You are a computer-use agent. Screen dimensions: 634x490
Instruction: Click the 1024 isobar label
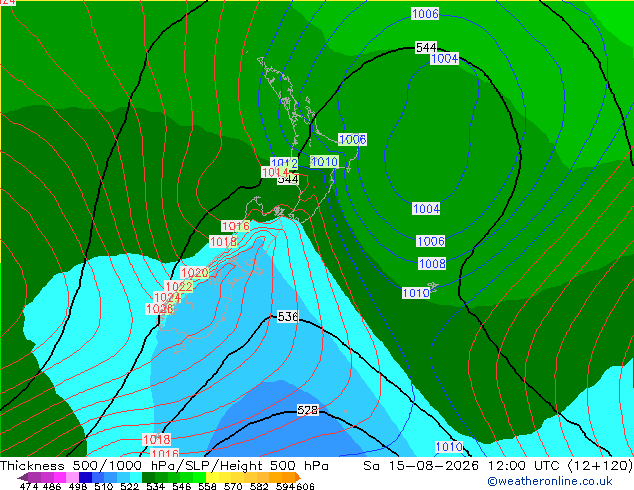click(167, 298)
